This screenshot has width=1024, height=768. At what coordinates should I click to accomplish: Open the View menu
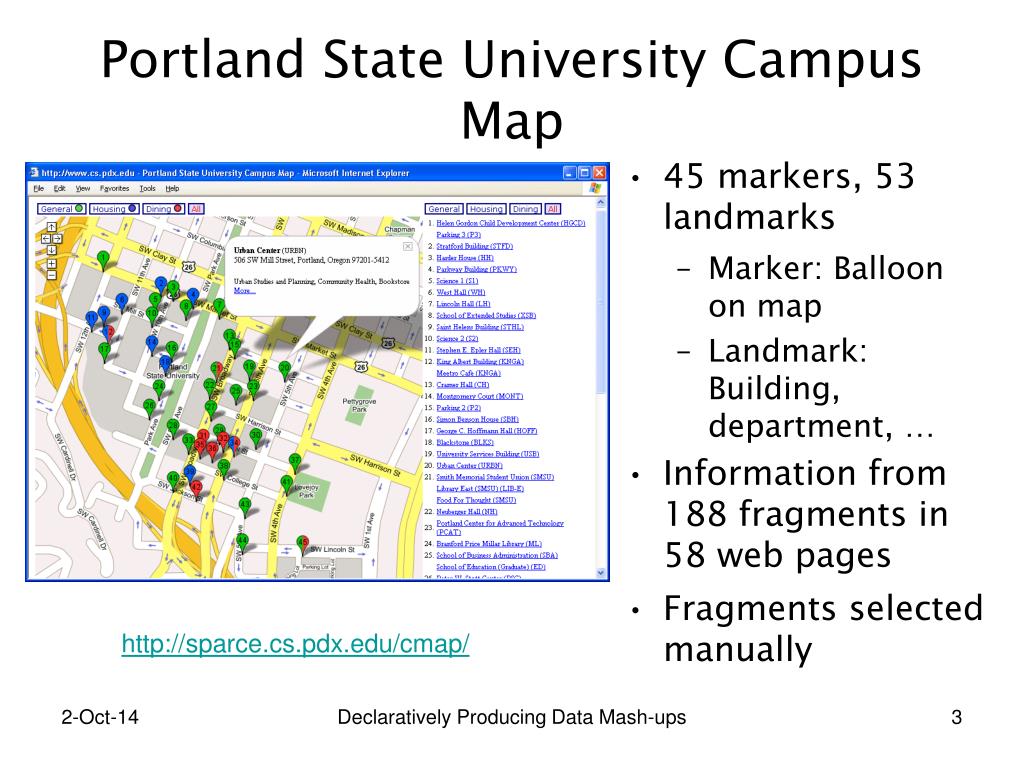tap(83, 189)
